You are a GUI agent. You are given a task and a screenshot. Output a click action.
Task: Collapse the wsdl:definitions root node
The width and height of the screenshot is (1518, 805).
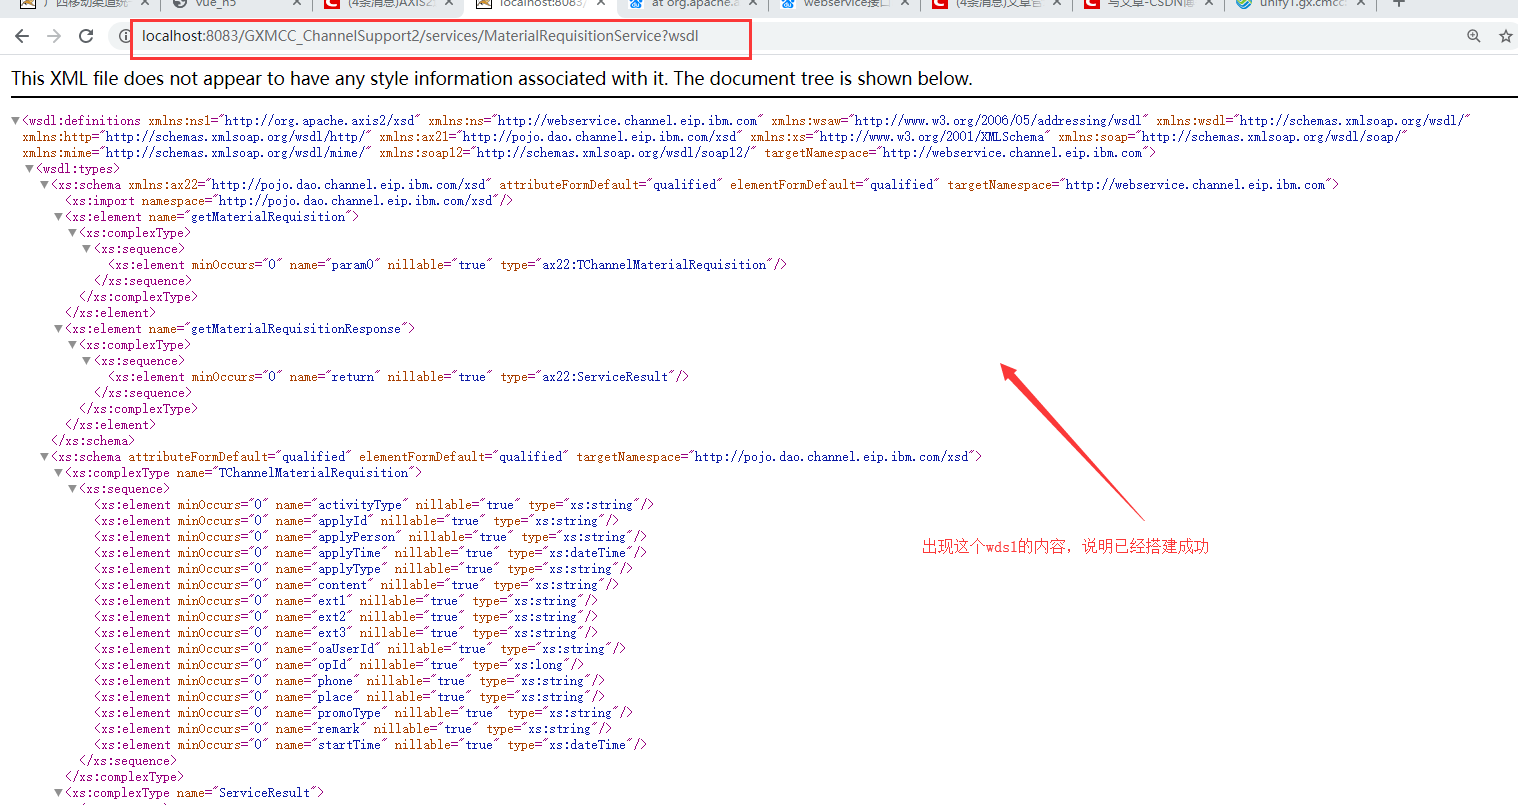click(x=15, y=121)
